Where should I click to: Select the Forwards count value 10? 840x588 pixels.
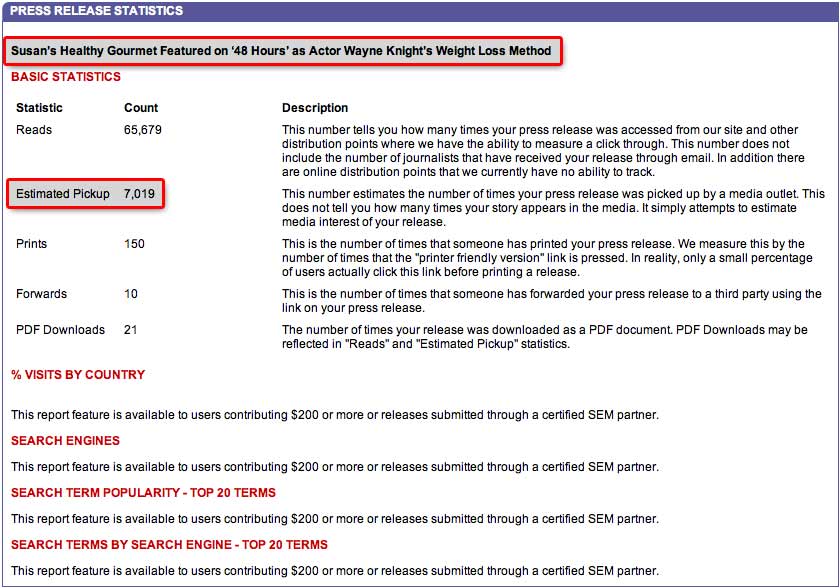coord(131,293)
